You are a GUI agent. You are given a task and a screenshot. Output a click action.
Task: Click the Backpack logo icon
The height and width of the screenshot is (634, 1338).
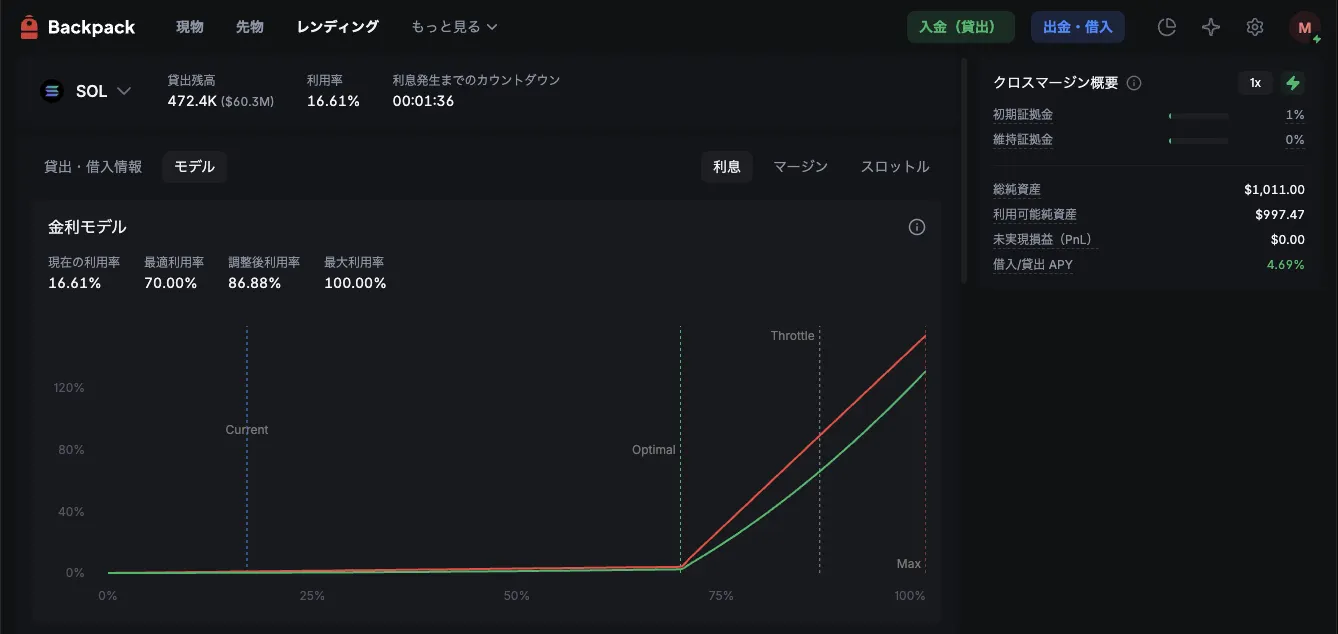(29, 27)
